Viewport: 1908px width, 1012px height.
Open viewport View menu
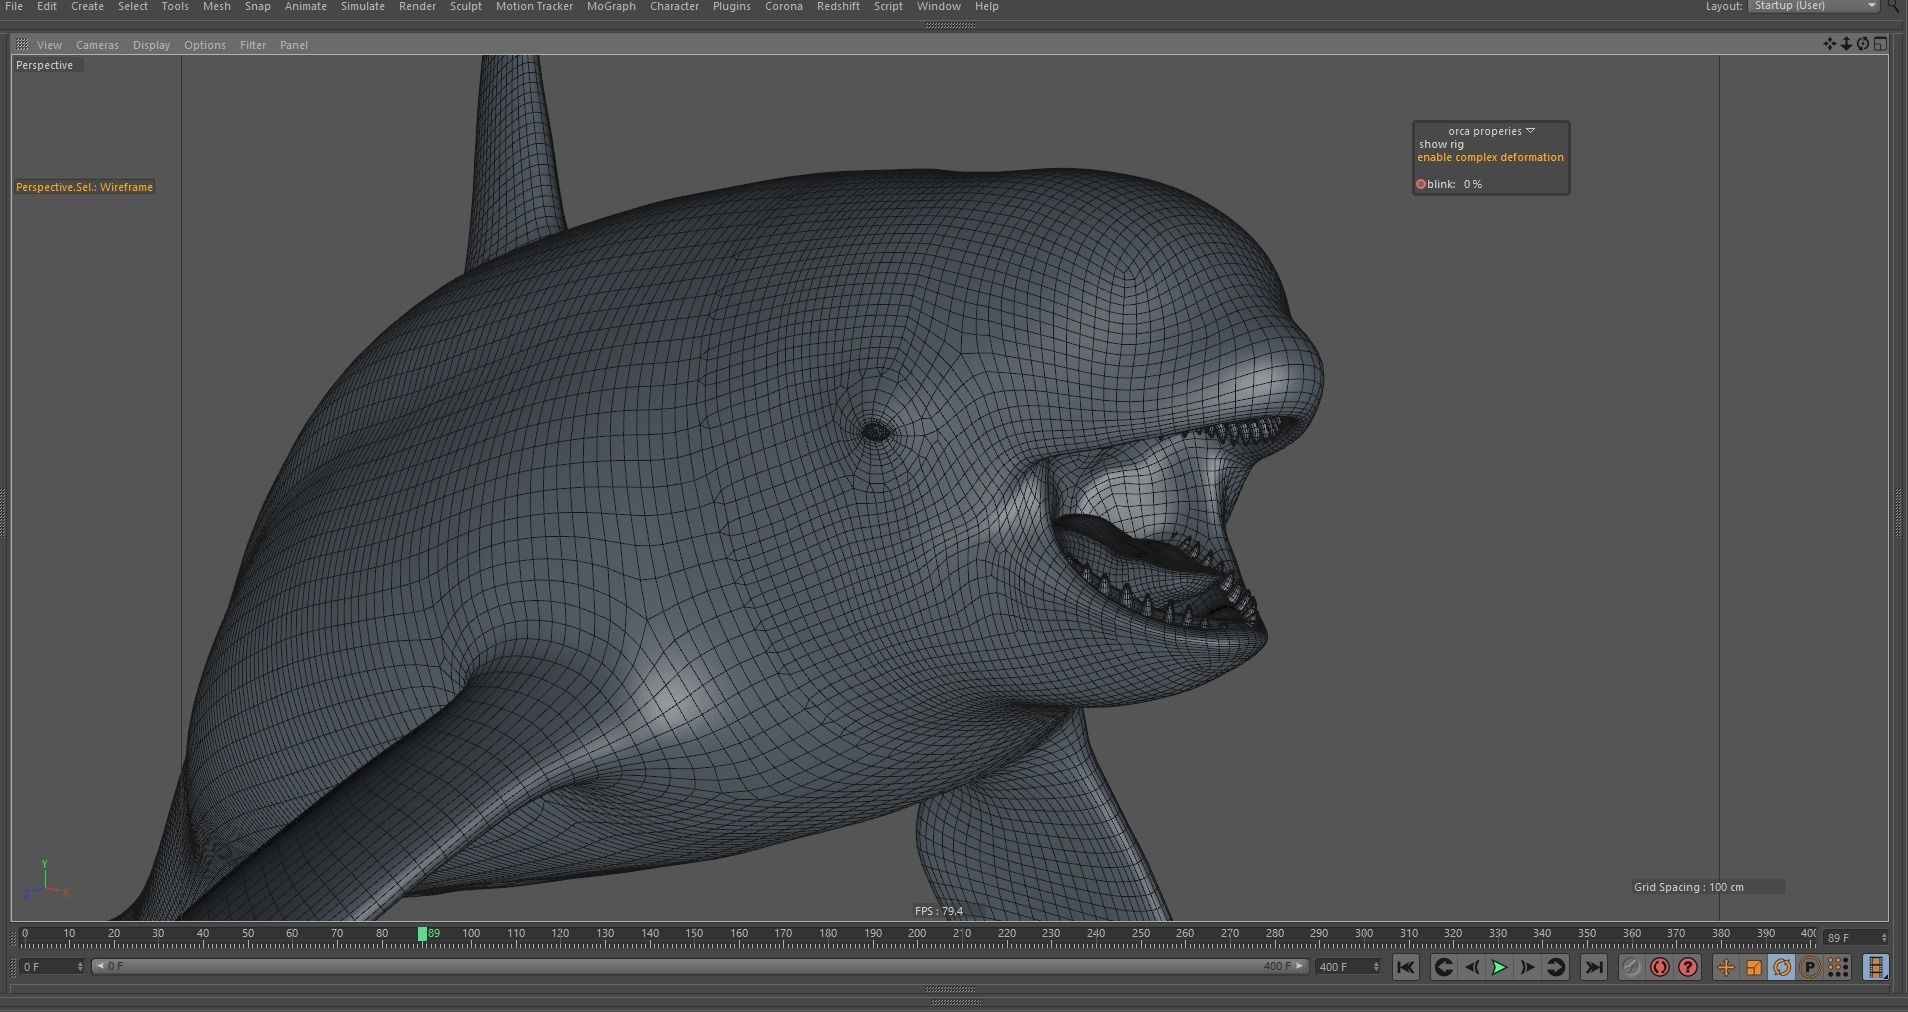click(x=49, y=45)
